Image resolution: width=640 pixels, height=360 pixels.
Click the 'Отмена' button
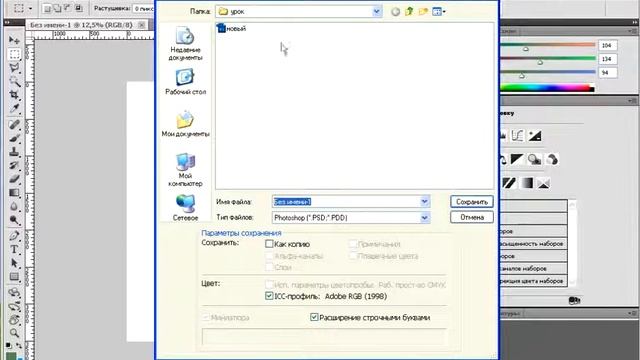click(x=472, y=217)
